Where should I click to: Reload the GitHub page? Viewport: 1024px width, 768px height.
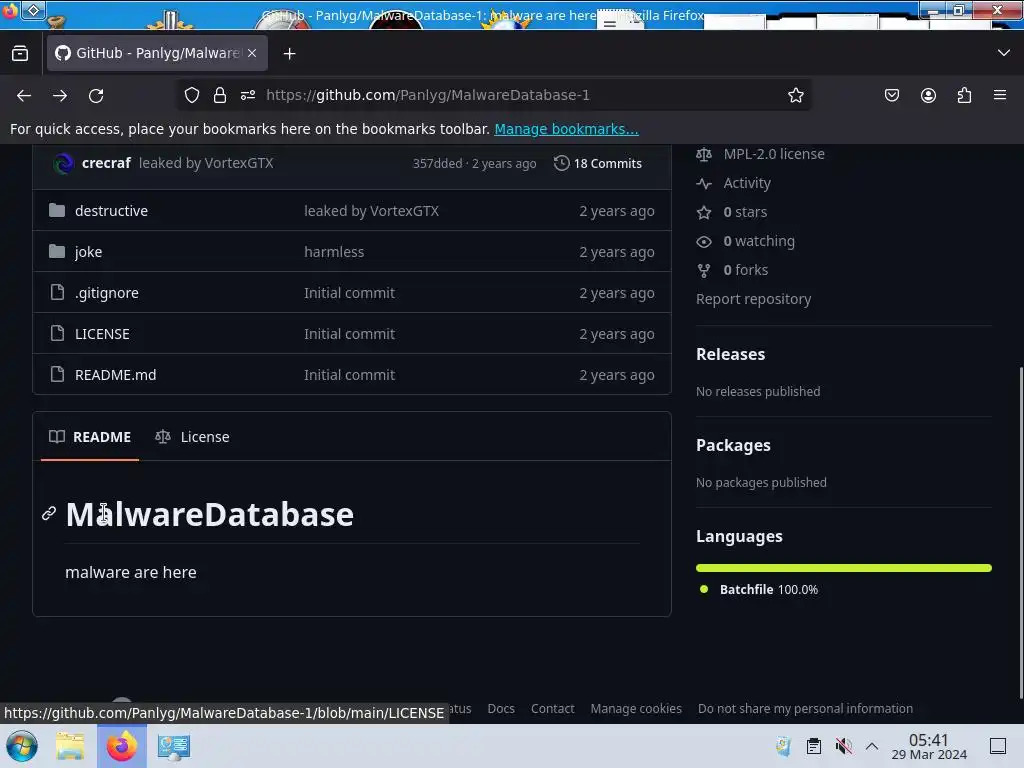[x=96, y=95]
